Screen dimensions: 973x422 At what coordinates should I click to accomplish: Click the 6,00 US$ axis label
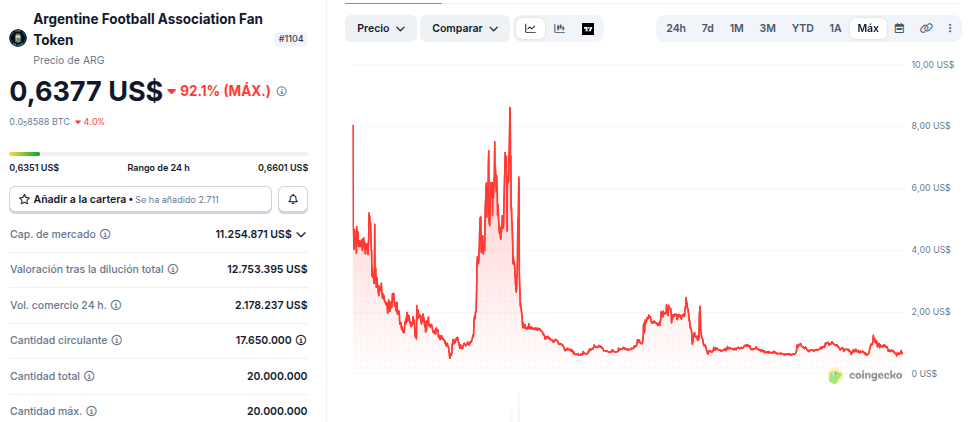click(931, 188)
